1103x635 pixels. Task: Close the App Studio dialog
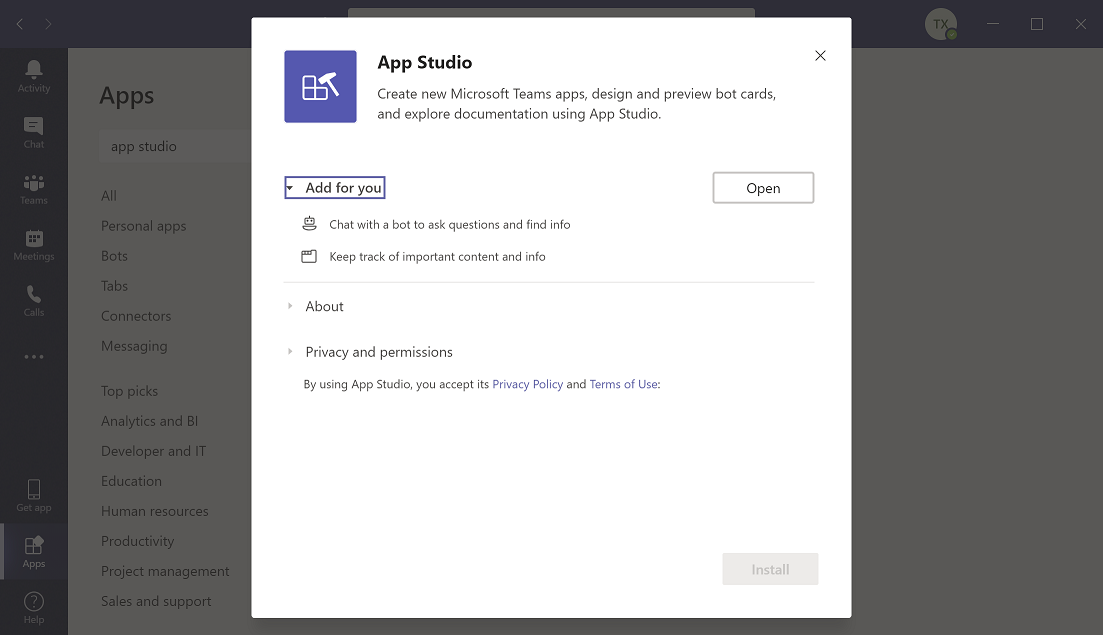pos(820,56)
